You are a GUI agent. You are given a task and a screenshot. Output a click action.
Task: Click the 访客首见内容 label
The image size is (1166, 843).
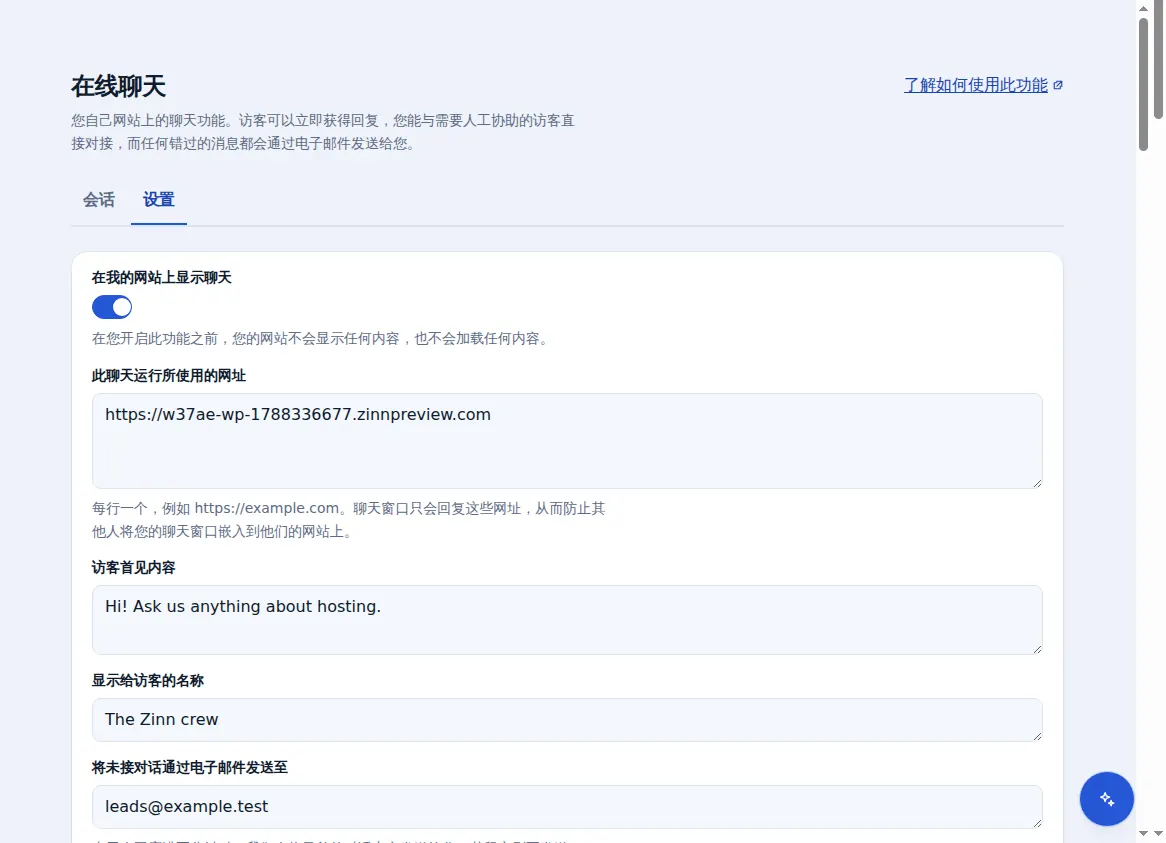coord(134,568)
